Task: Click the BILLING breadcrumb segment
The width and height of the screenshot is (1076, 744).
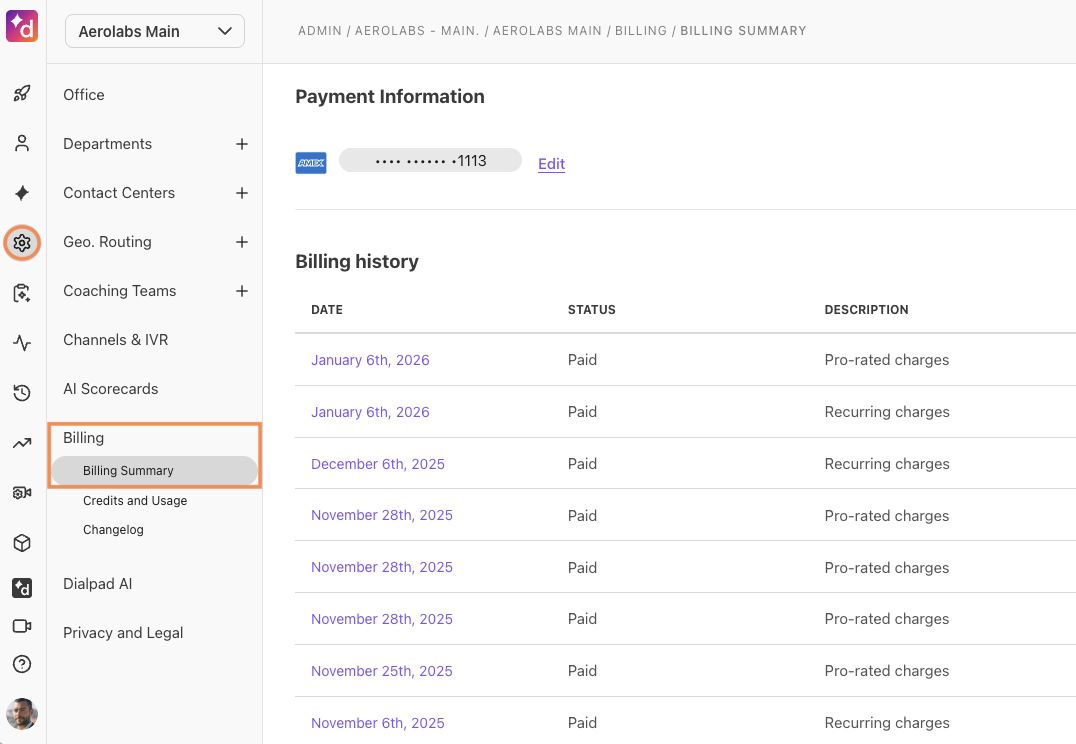Action: (x=641, y=31)
